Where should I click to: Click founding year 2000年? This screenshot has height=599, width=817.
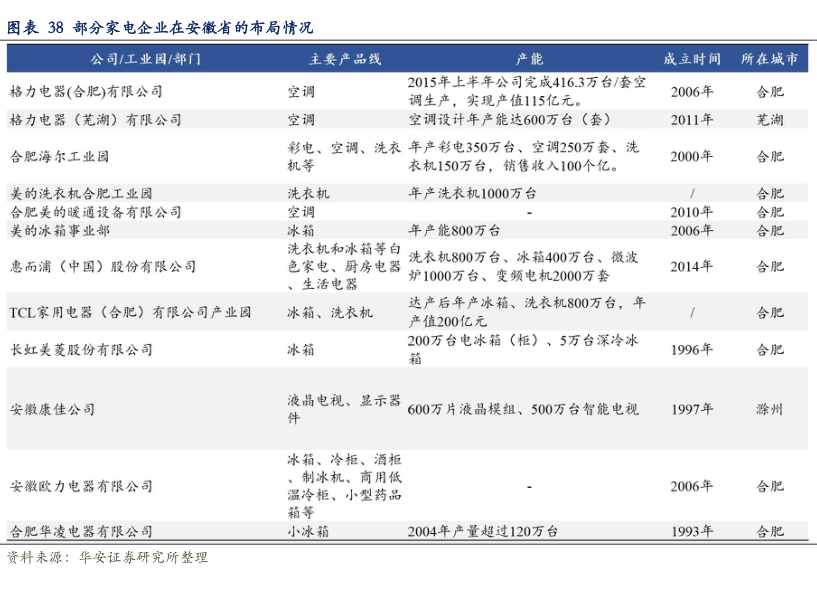click(x=692, y=156)
